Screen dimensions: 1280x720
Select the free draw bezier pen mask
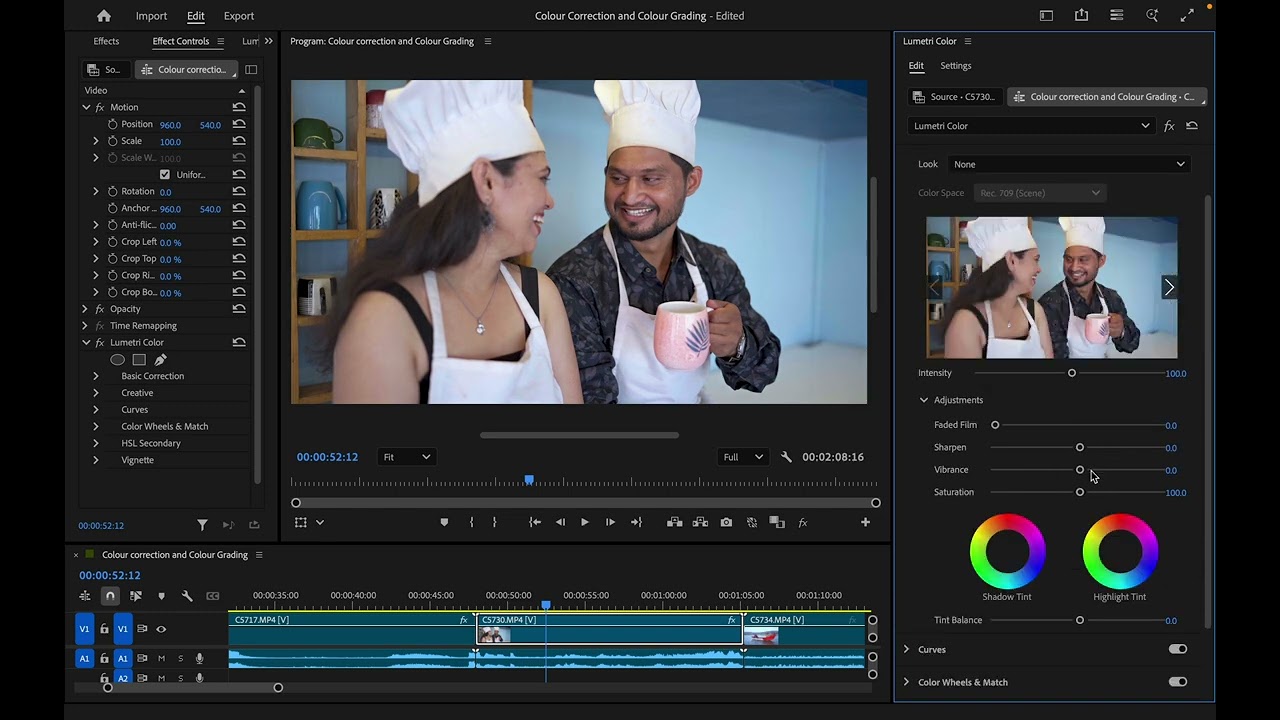pyautogui.click(x=160, y=360)
